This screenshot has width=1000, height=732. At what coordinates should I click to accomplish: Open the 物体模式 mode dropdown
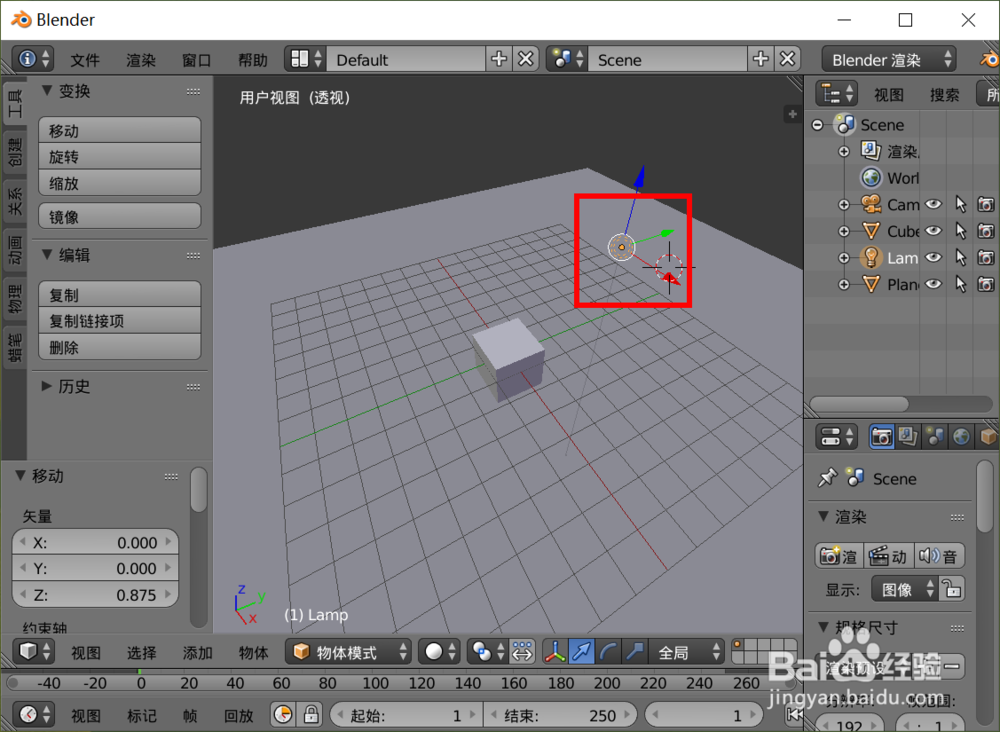click(348, 652)
